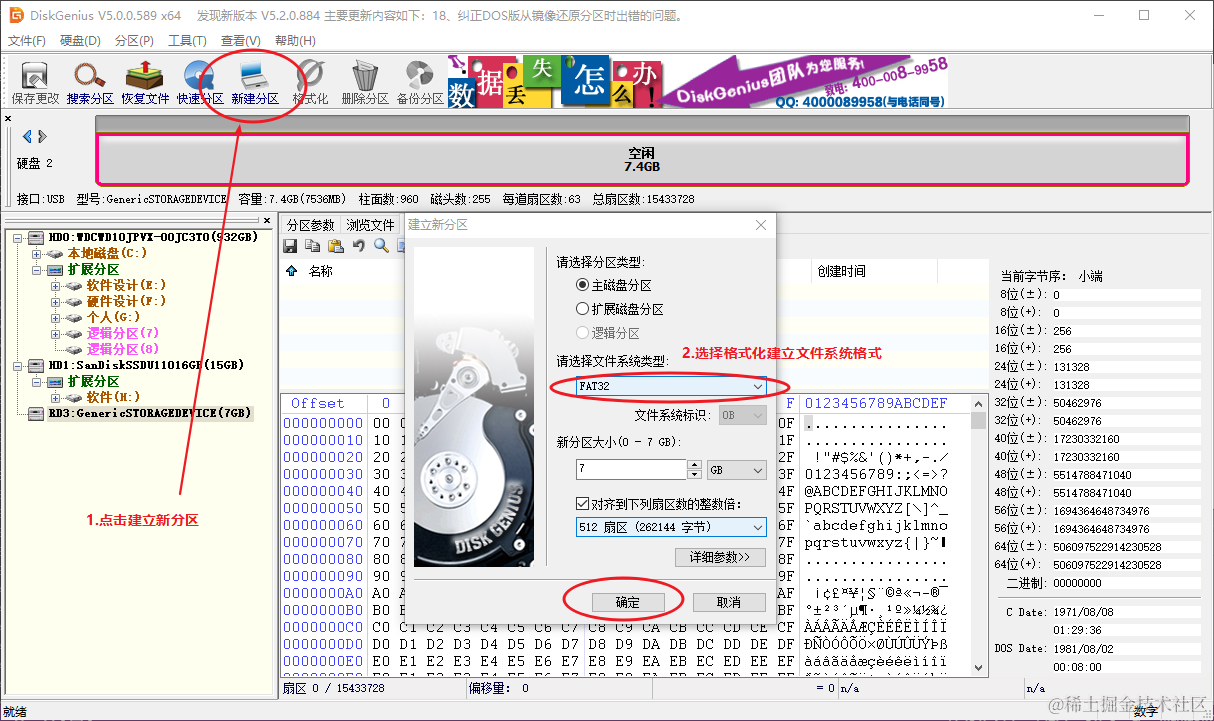
Task: Select 逻辑分区(8) in the disk tree
Action: [x=122, y=349]
